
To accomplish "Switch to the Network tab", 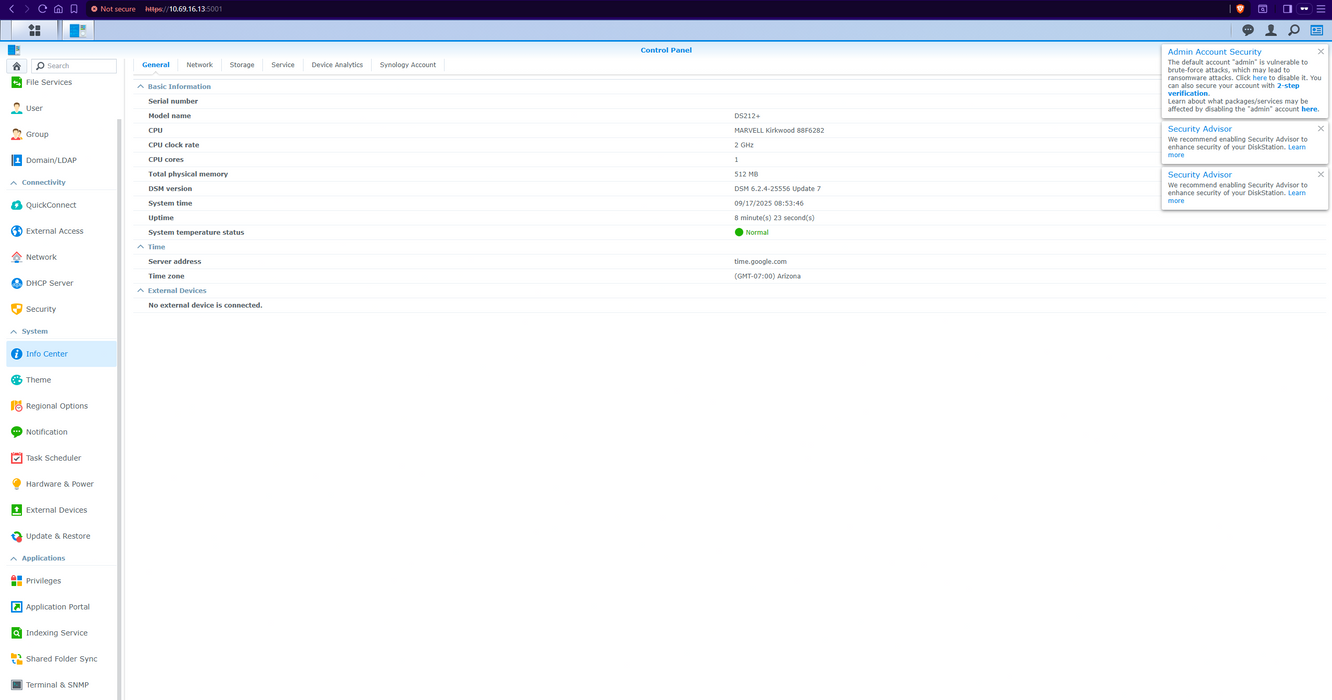I will pyautogui.click(x=200, y=65).
